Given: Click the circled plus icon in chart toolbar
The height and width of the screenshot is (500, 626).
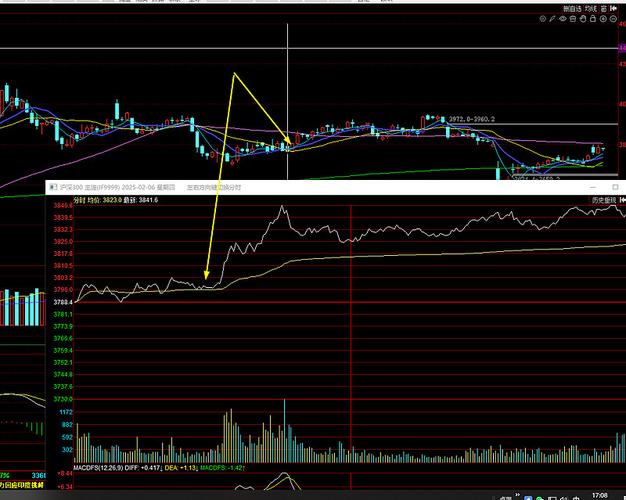Looking at the screenshot, I should 603,19.
